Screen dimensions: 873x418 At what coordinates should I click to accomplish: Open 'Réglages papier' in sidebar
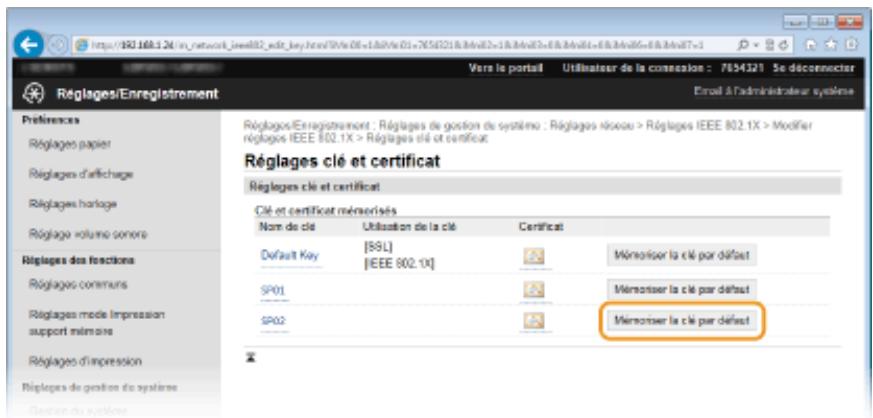tap(70, 144)
